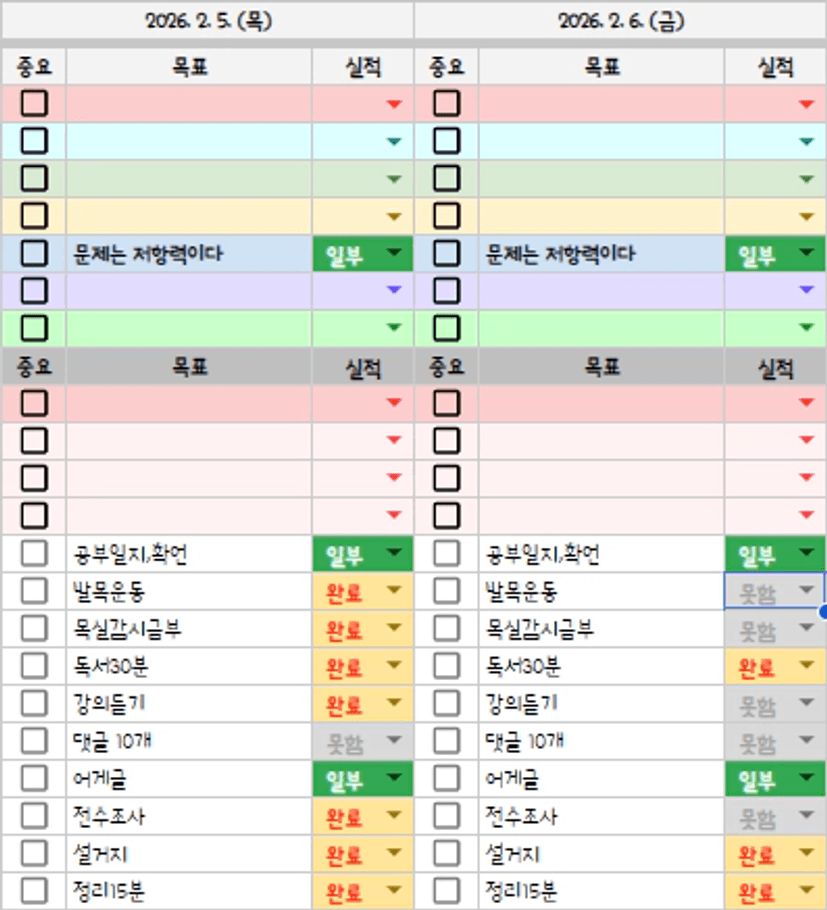The width and height of the screenshot is (827, 910).
Task: Toggle the 설거지 checkbox for Thursday
Action: [34, 854]
